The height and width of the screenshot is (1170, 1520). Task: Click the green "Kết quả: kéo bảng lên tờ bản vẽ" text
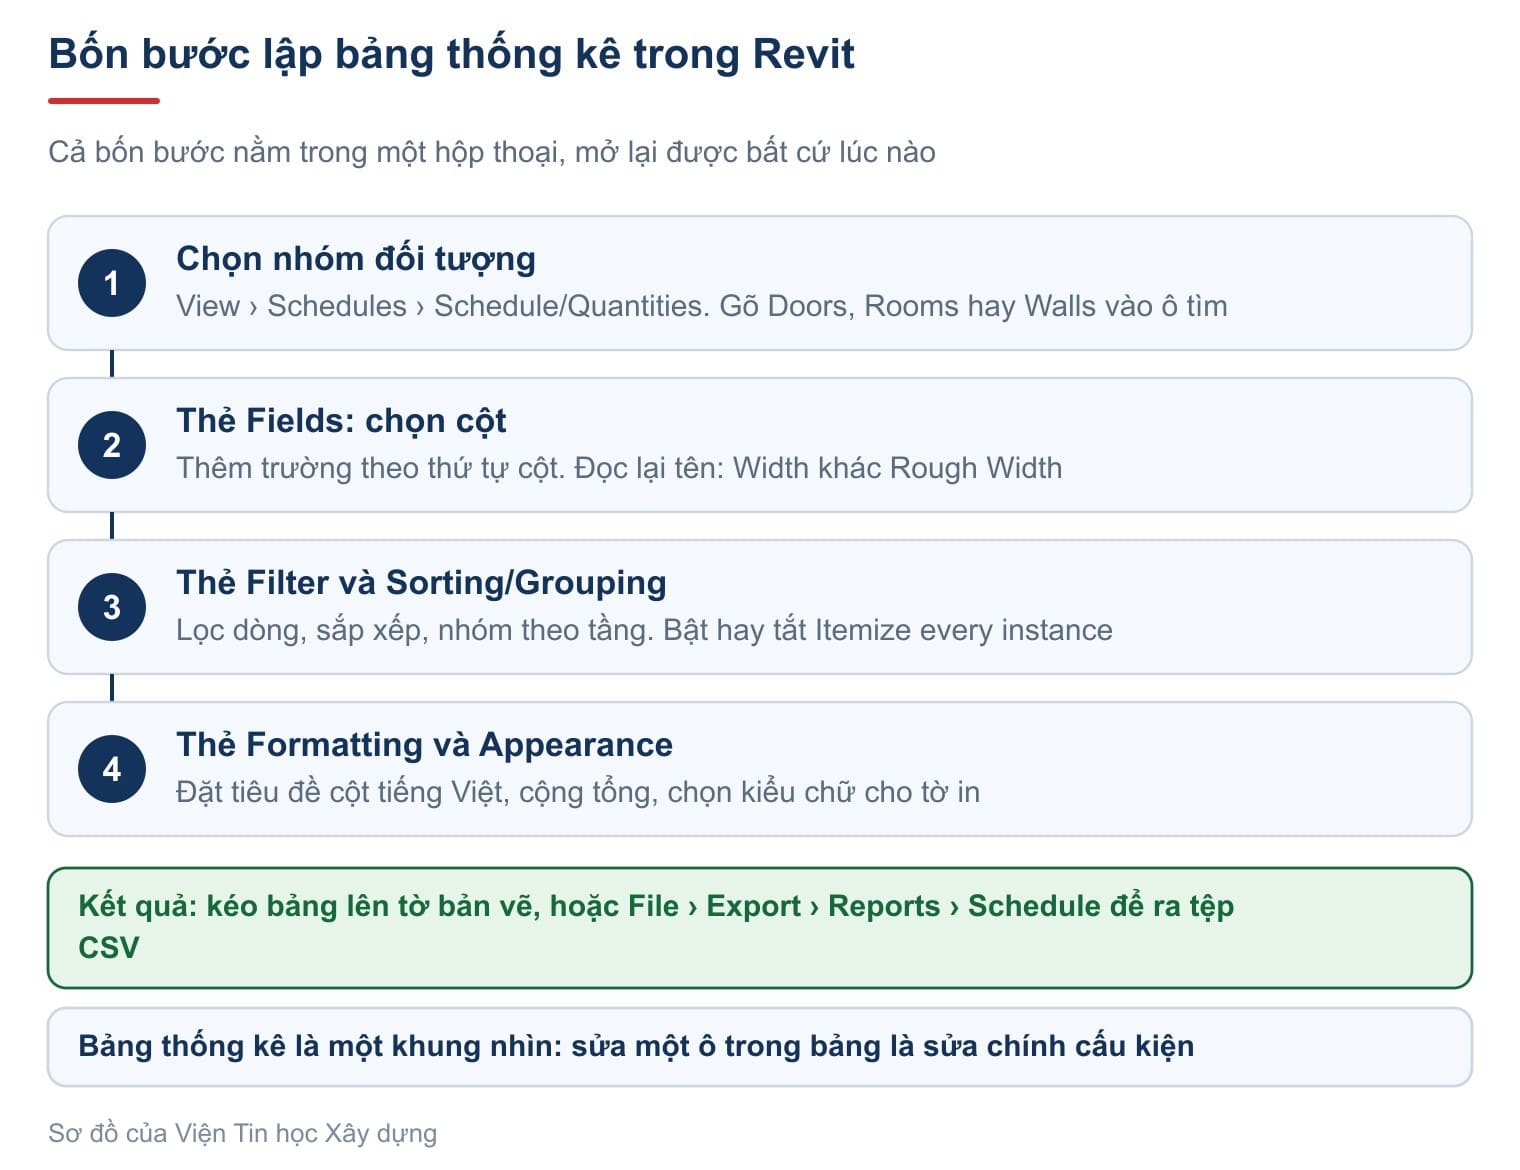point(656,927)
